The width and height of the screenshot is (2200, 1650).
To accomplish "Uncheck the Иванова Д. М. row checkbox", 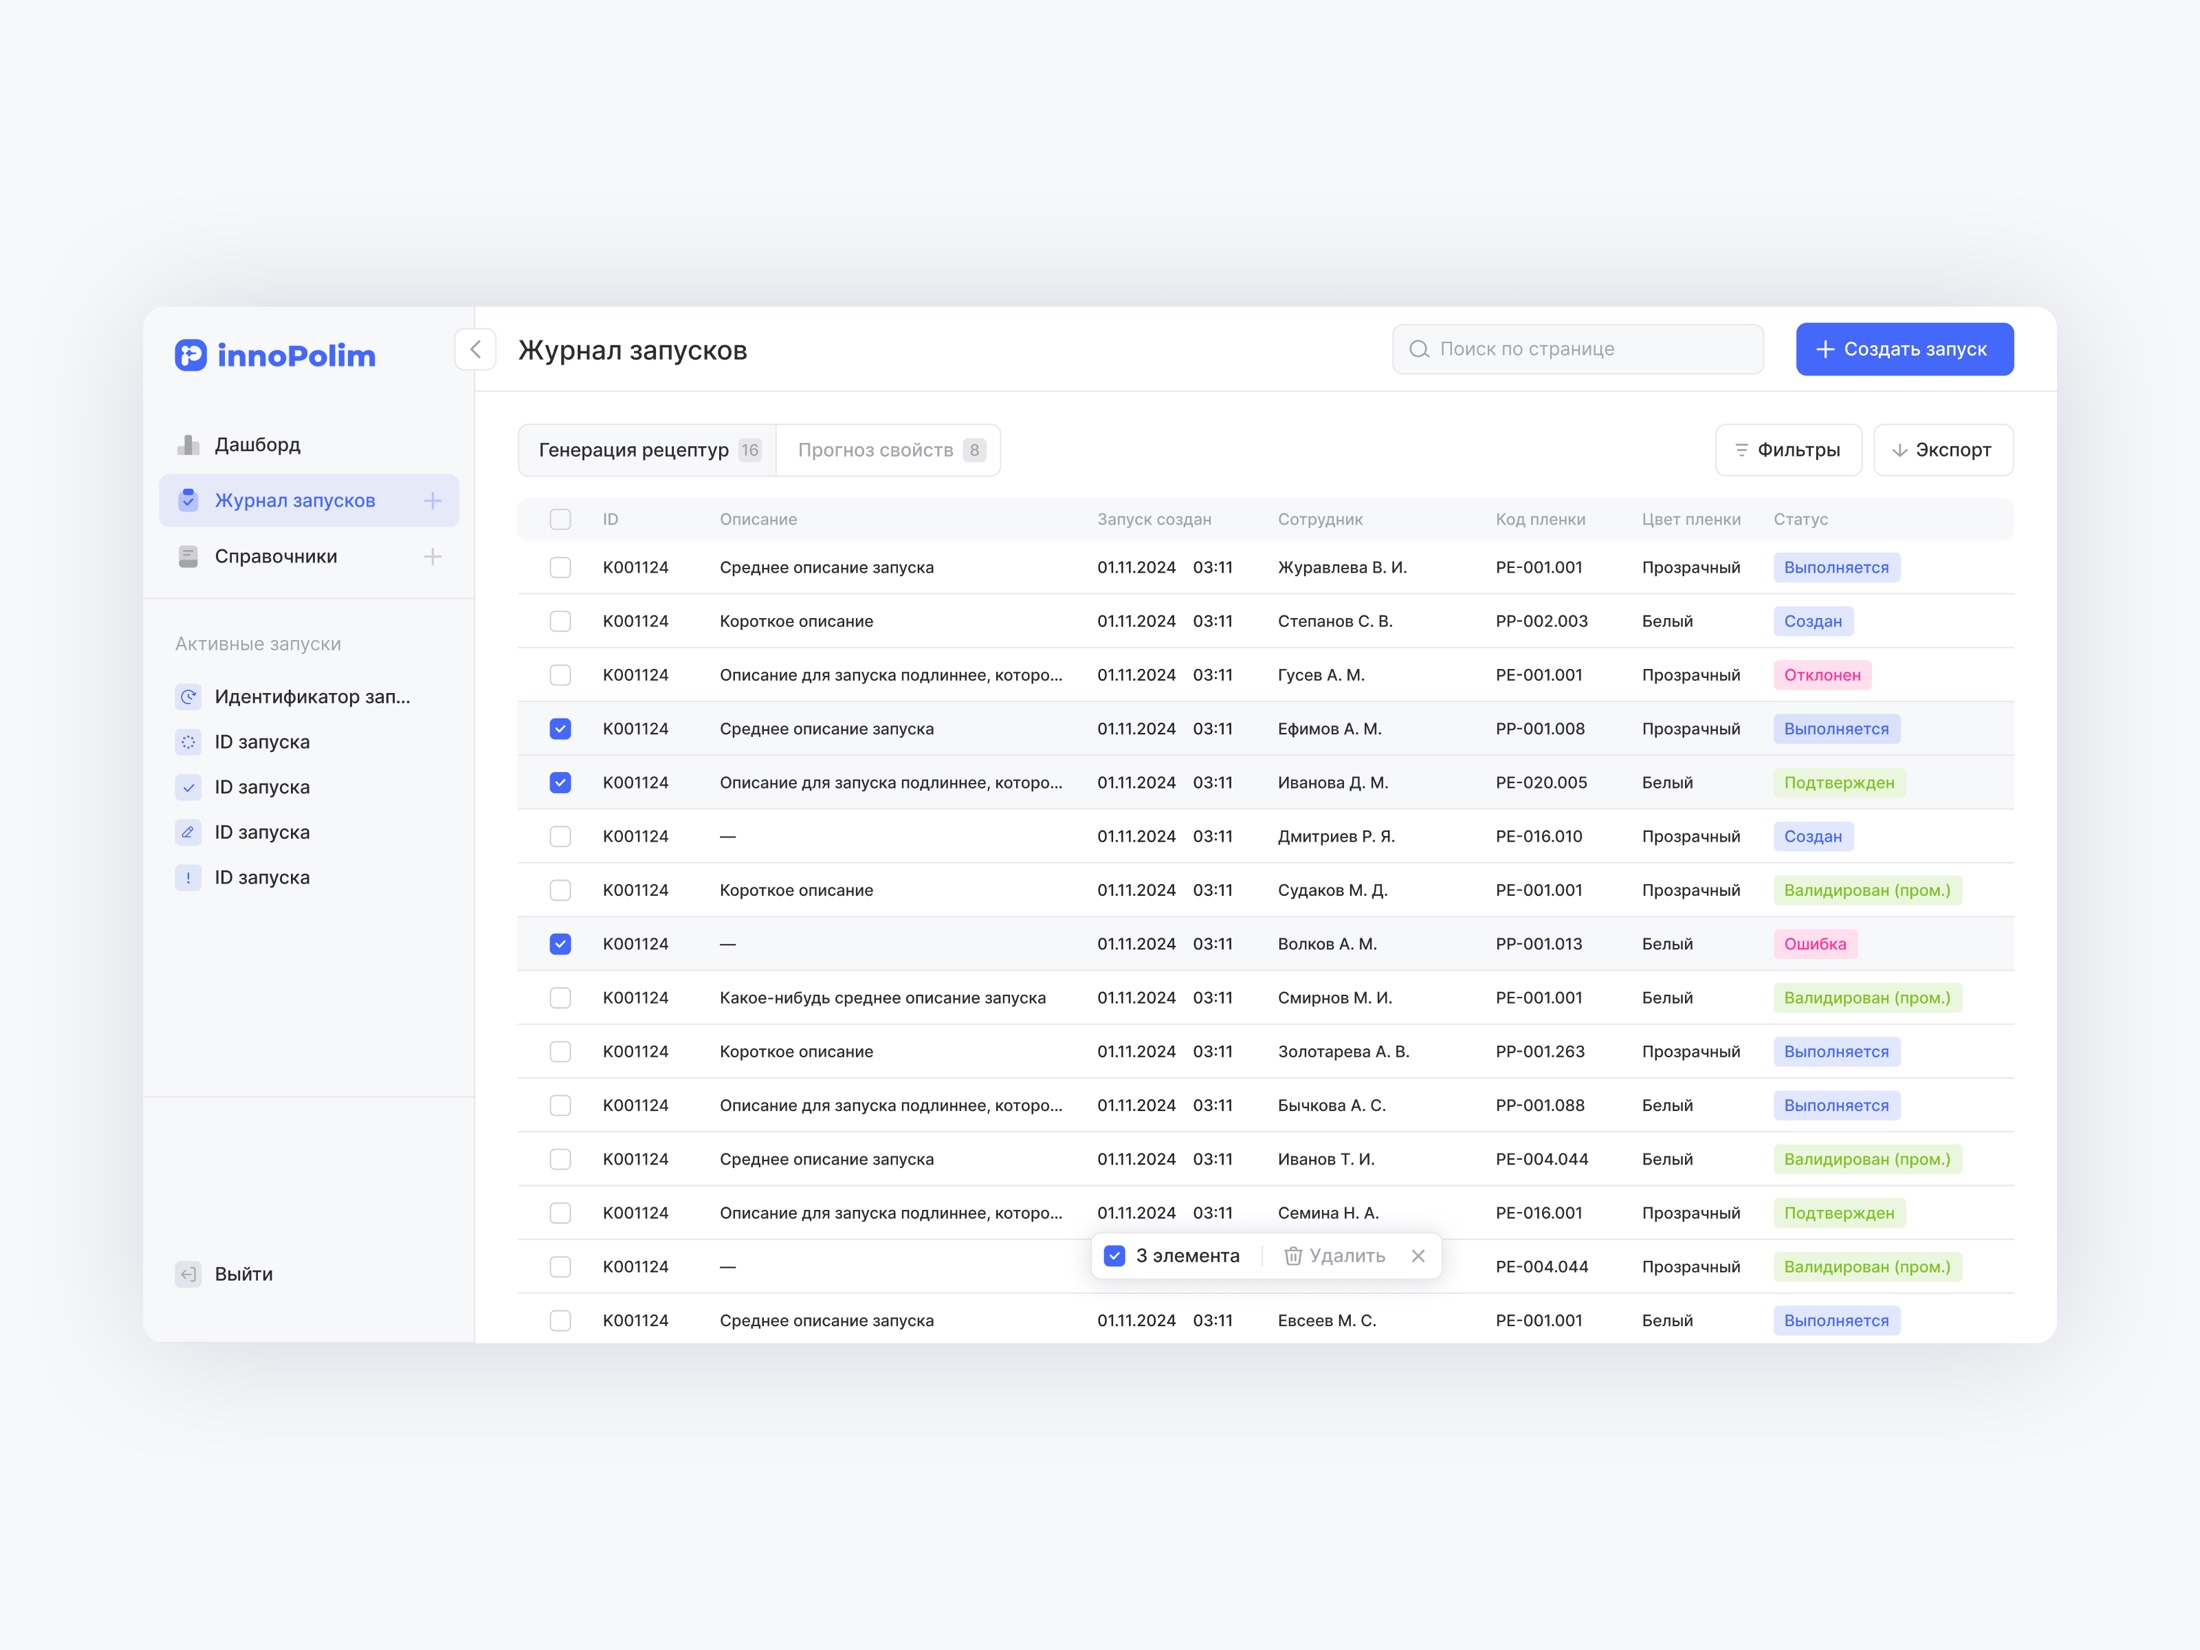I will click(x=560, y=782).
